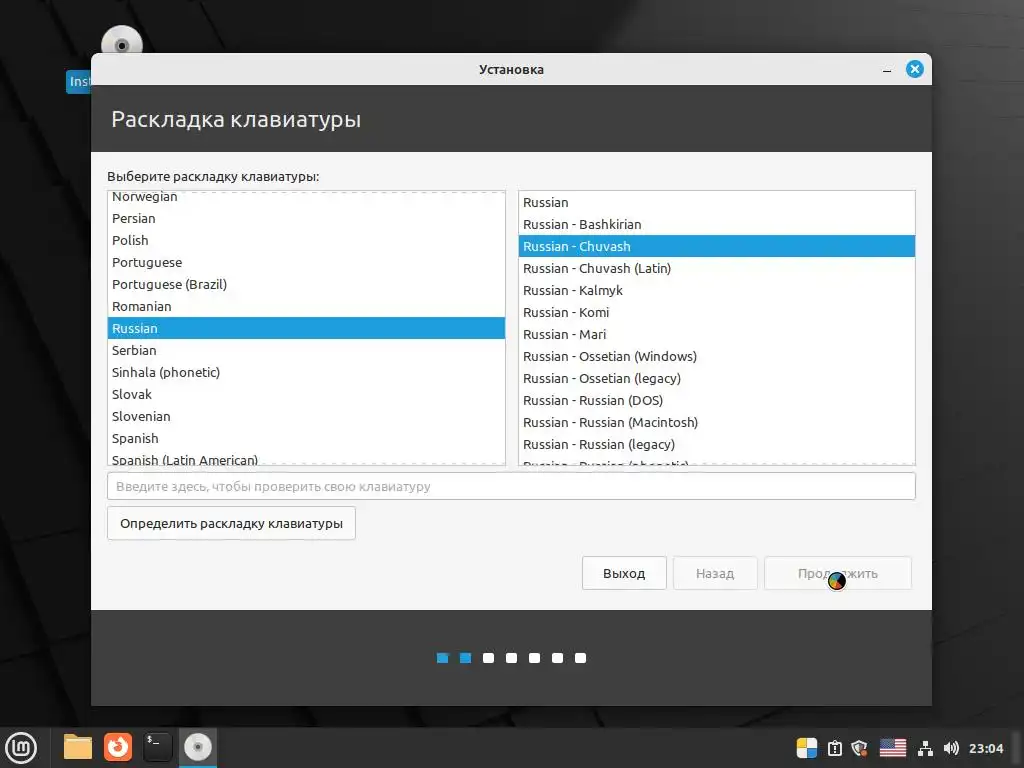Click the Продолжить button
1024x768 pixels.
(x=837, y=573)
